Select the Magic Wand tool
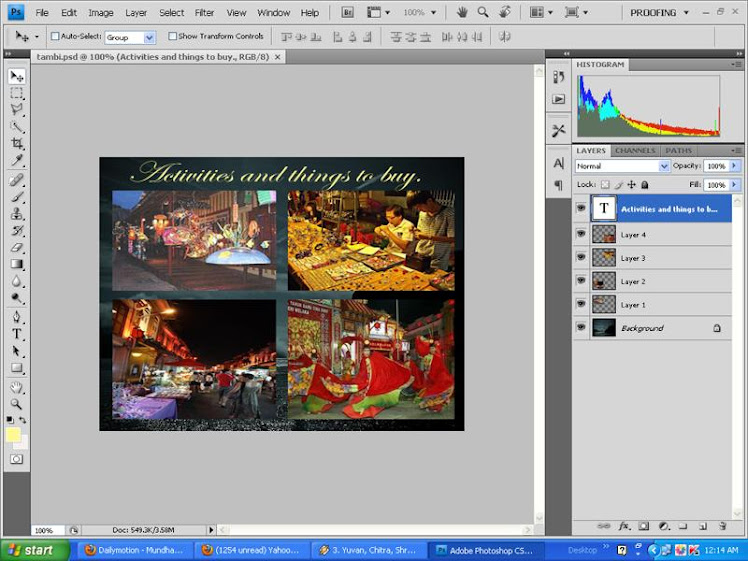 17,126
